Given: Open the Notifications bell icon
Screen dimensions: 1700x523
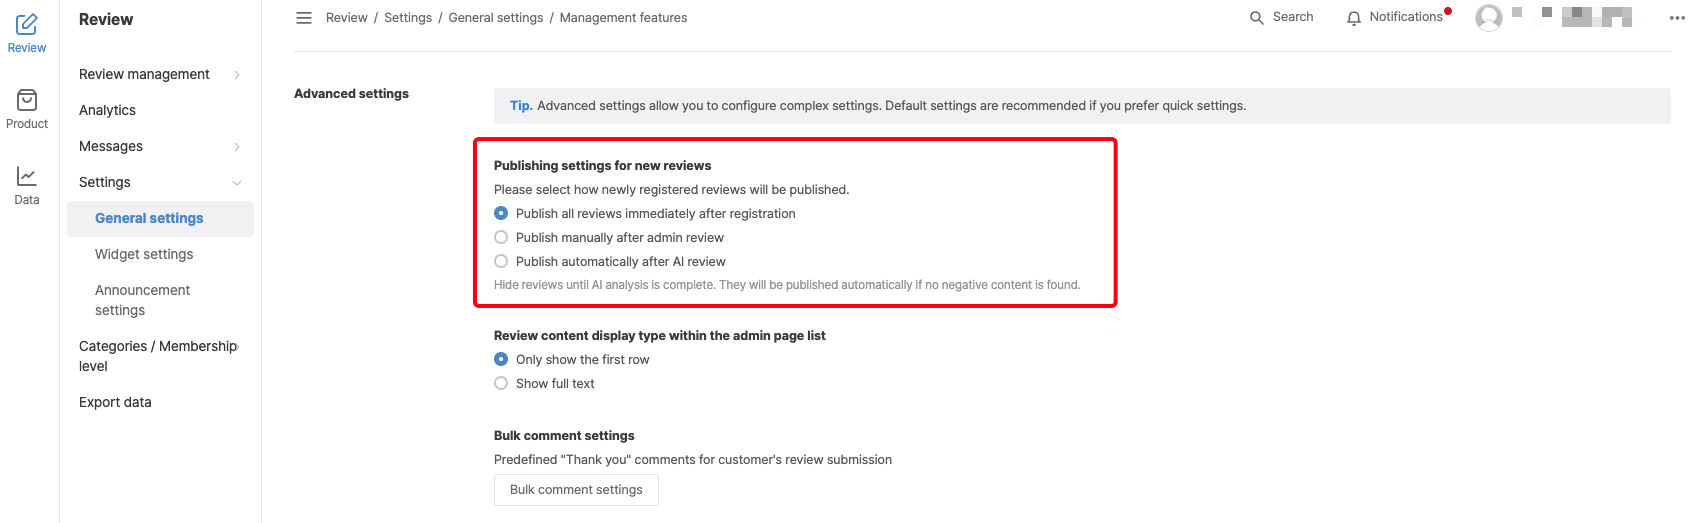Looking at the screenshot, I should (x=1354, y=18).
